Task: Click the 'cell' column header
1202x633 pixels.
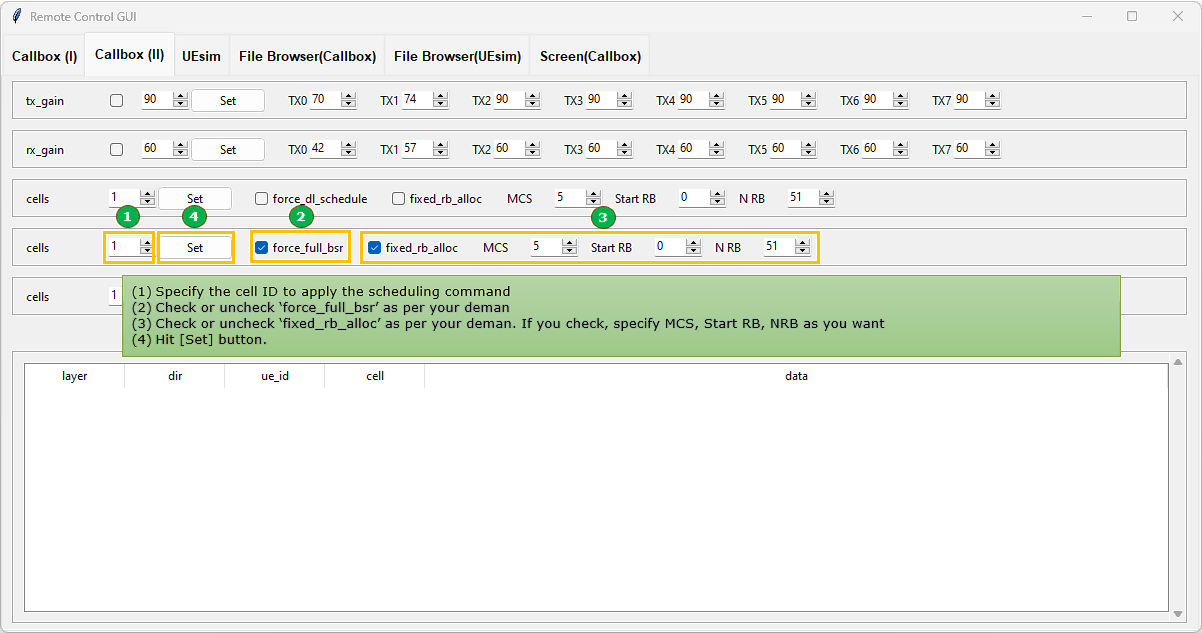Action: (x=375, y=376)
